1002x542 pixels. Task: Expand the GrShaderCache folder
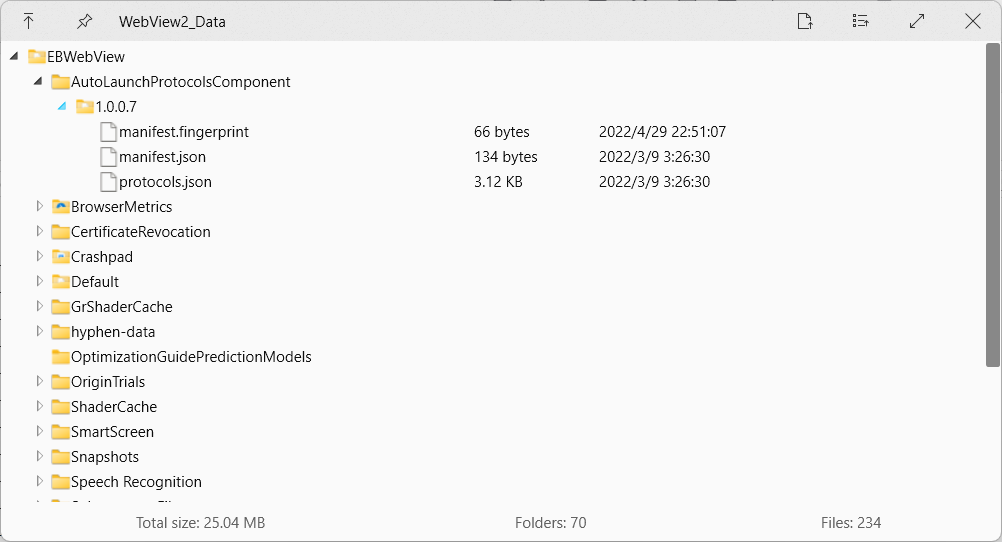click(40, 307)
